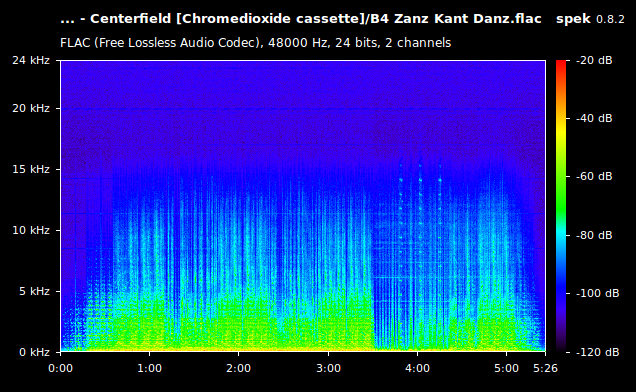Click the '24 kHz' frequency axis label
The height and width of the screenshot is (392, 636).
click(x=31, y=60)
